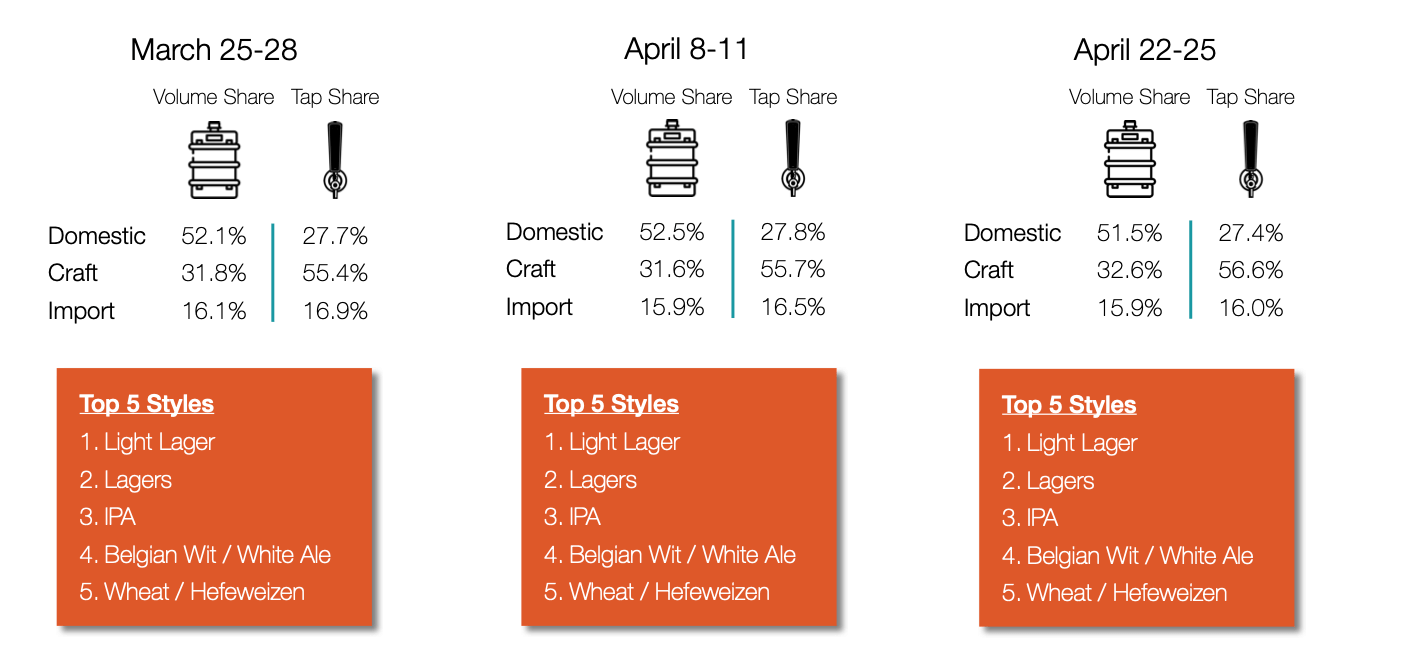Select the March 25-28 heading

pyautogui.click(x=214, y=49)
